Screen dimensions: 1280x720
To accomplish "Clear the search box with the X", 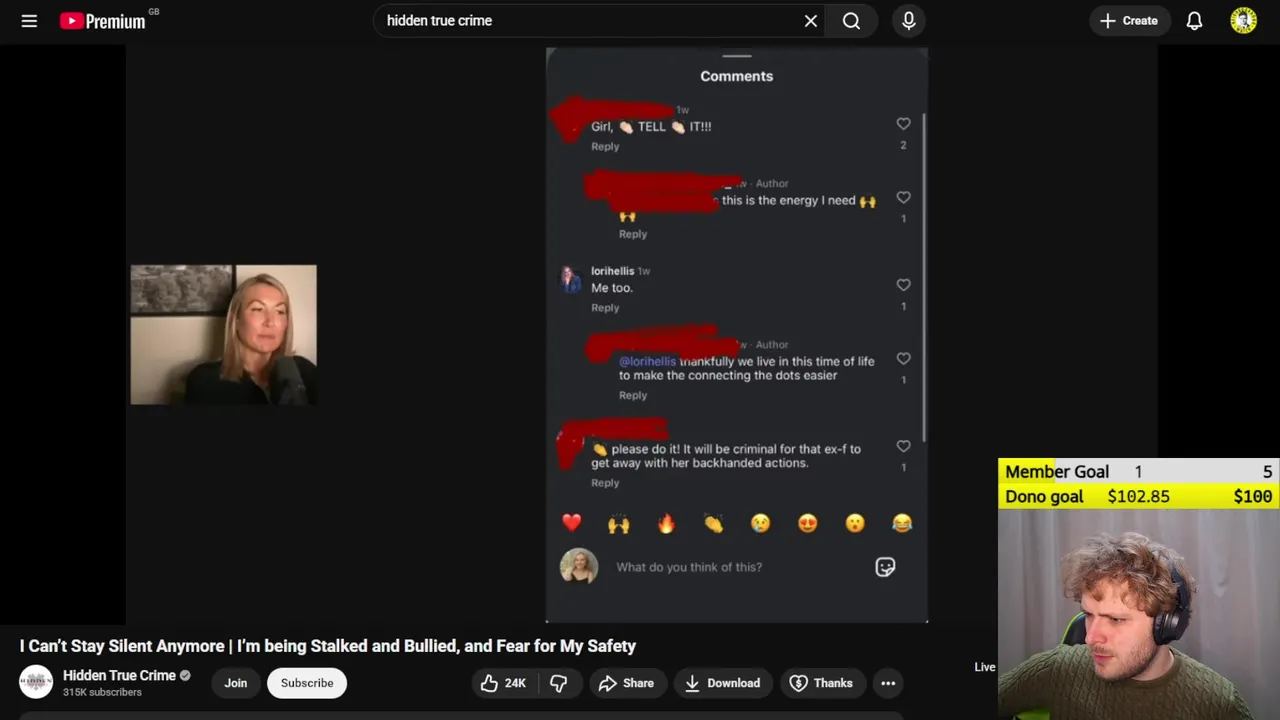I will pyautogui.click(x=811, y=20).
